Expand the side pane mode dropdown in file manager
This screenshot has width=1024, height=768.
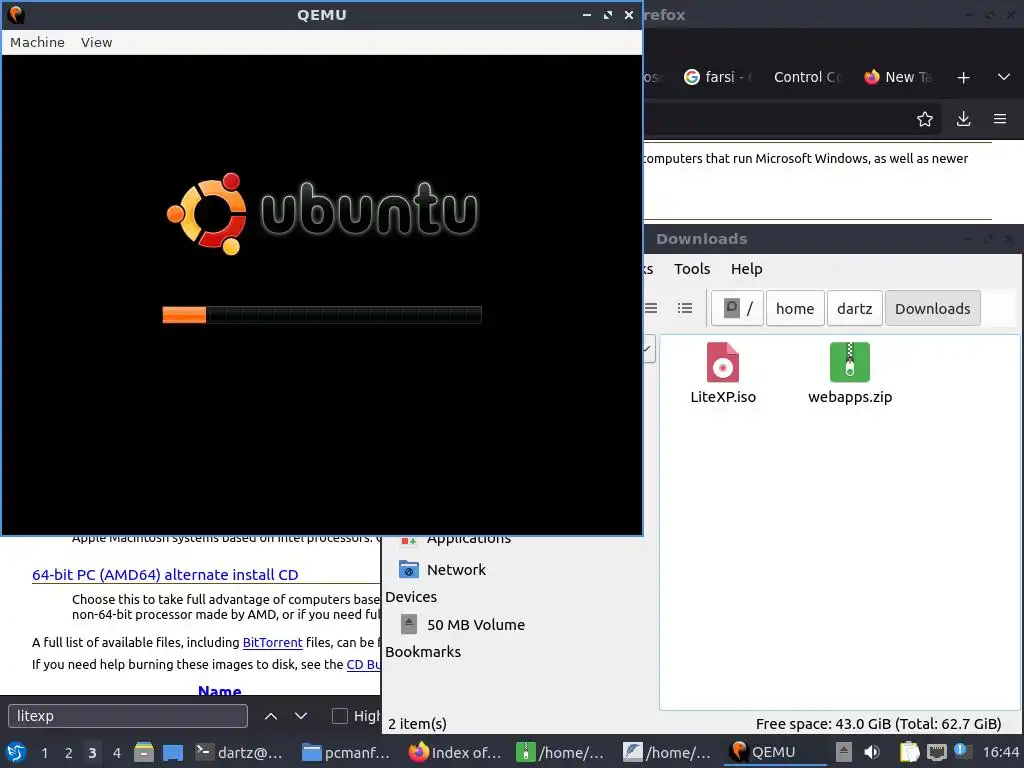coord(648,349)
